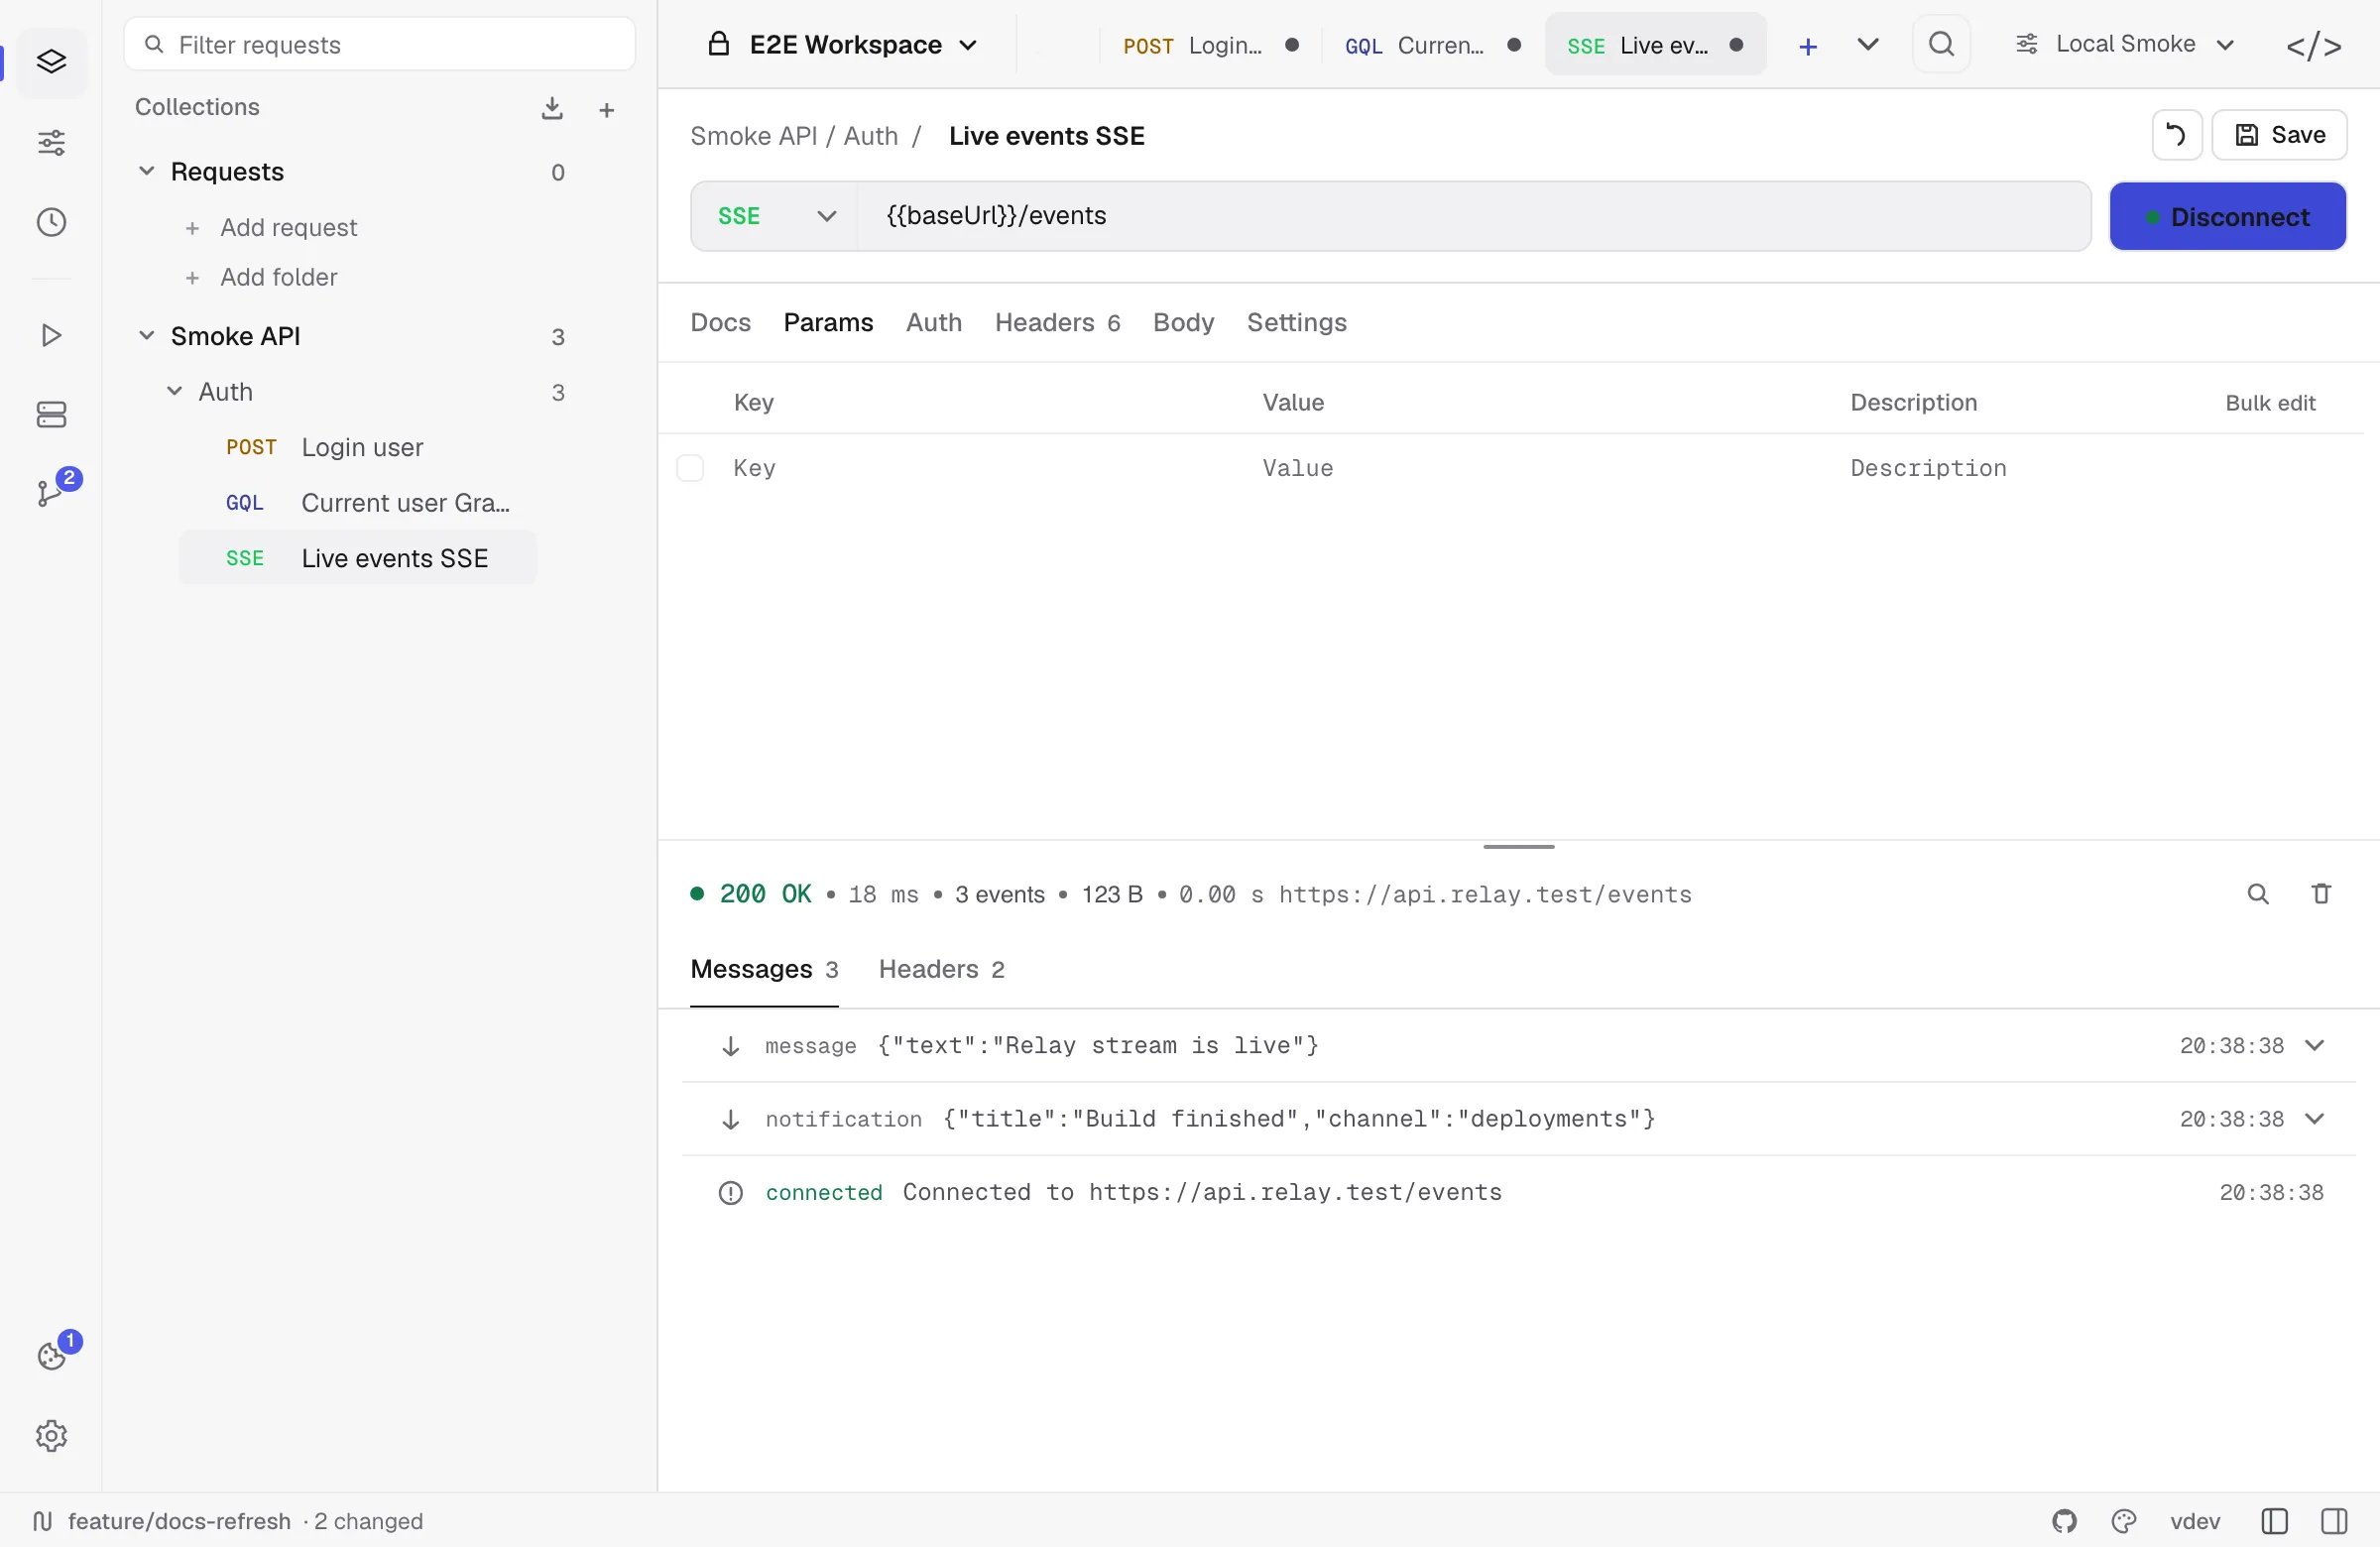The width and height of the screenshot is (2380, 1547).
Task: Open the E2E Workspace dropdown
Action: (843, 45)
